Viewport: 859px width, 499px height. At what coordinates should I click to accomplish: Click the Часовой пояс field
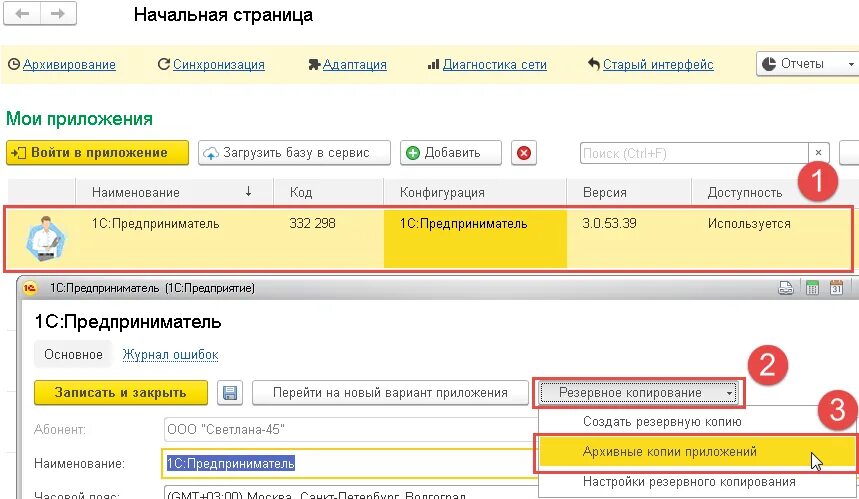click(x=351, y=493)
